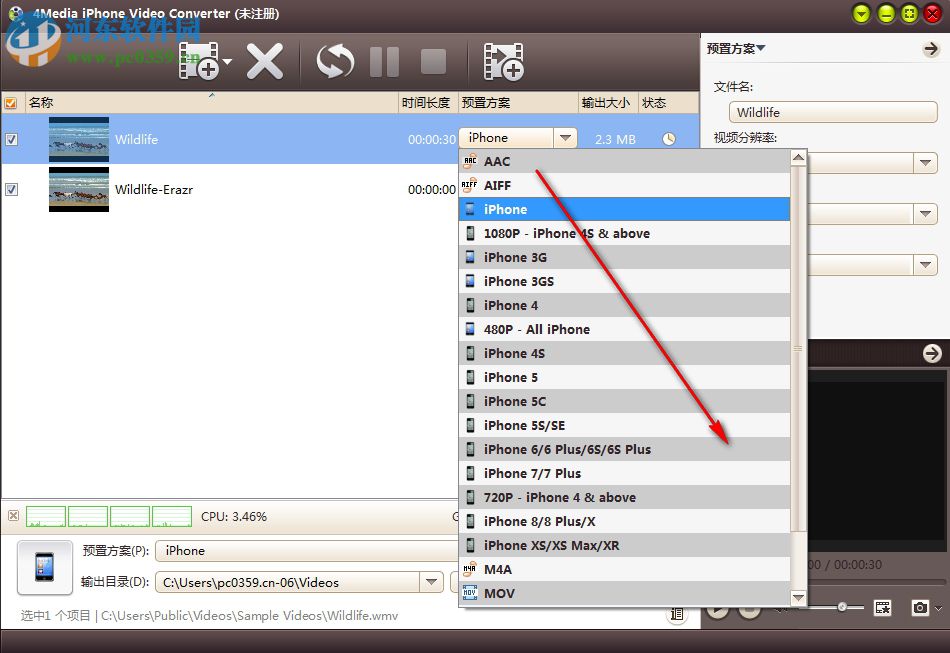Click the 时间长度 column header
Image resolution: width=950 pixels, height=653 pixels.
pos(427,102)
